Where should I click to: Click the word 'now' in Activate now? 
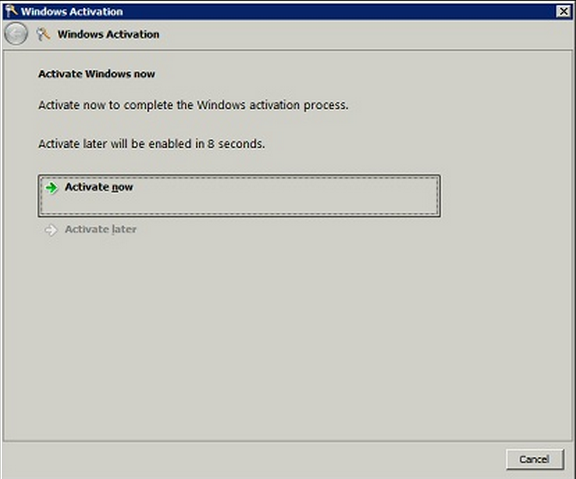[122, 187]
